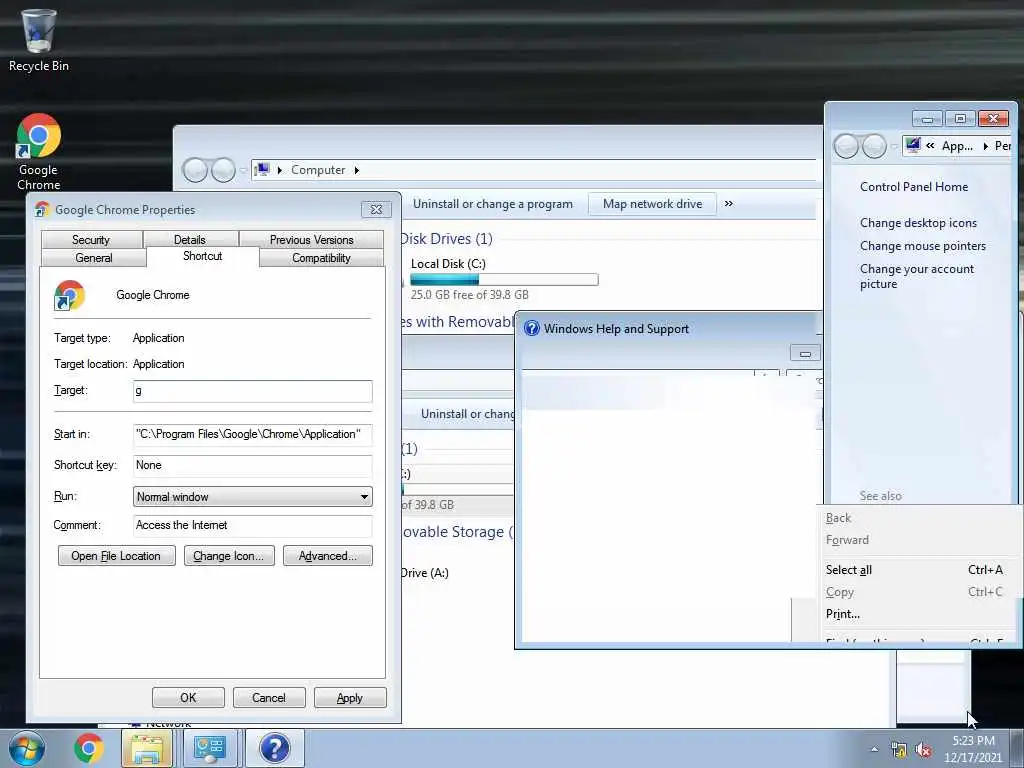Close the Control Panel window
This screenshot has height=768, width=1024.
[x=993, y=119]
